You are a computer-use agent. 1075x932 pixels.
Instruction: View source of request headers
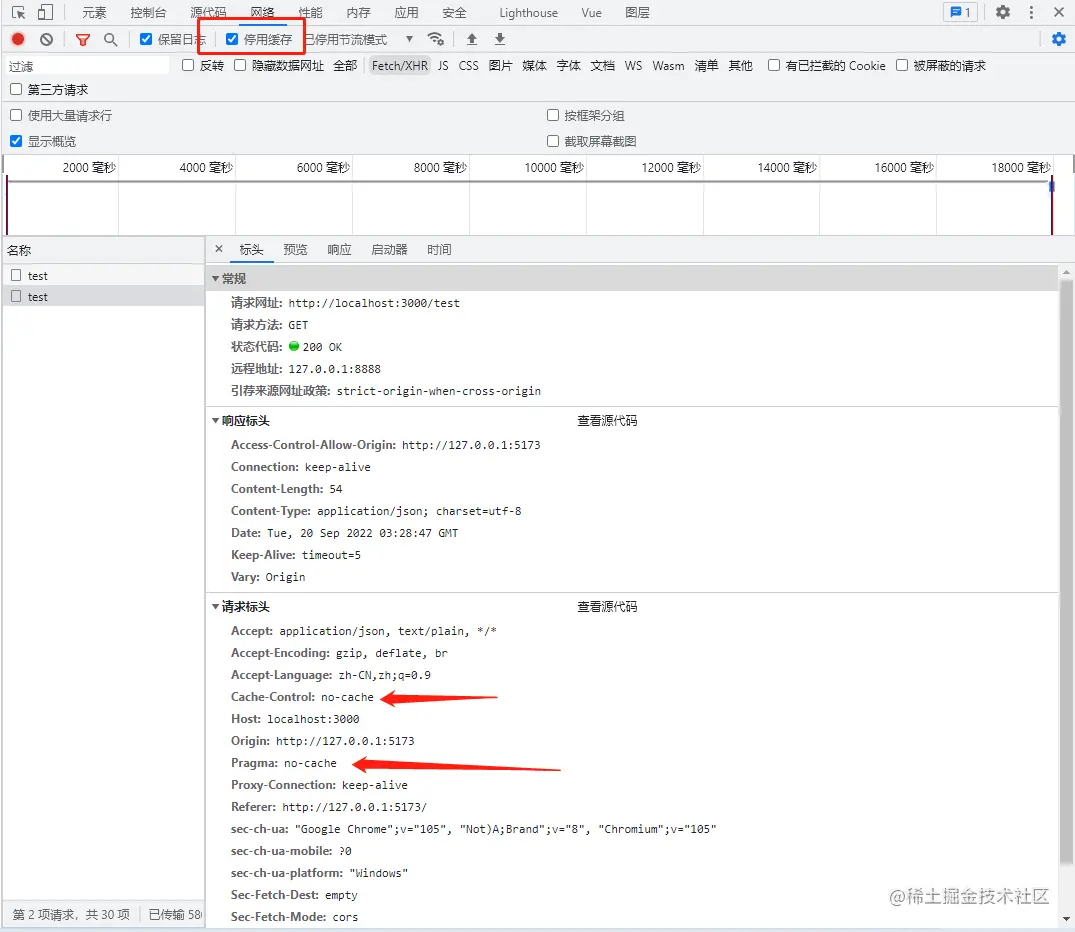pos(607,606)
